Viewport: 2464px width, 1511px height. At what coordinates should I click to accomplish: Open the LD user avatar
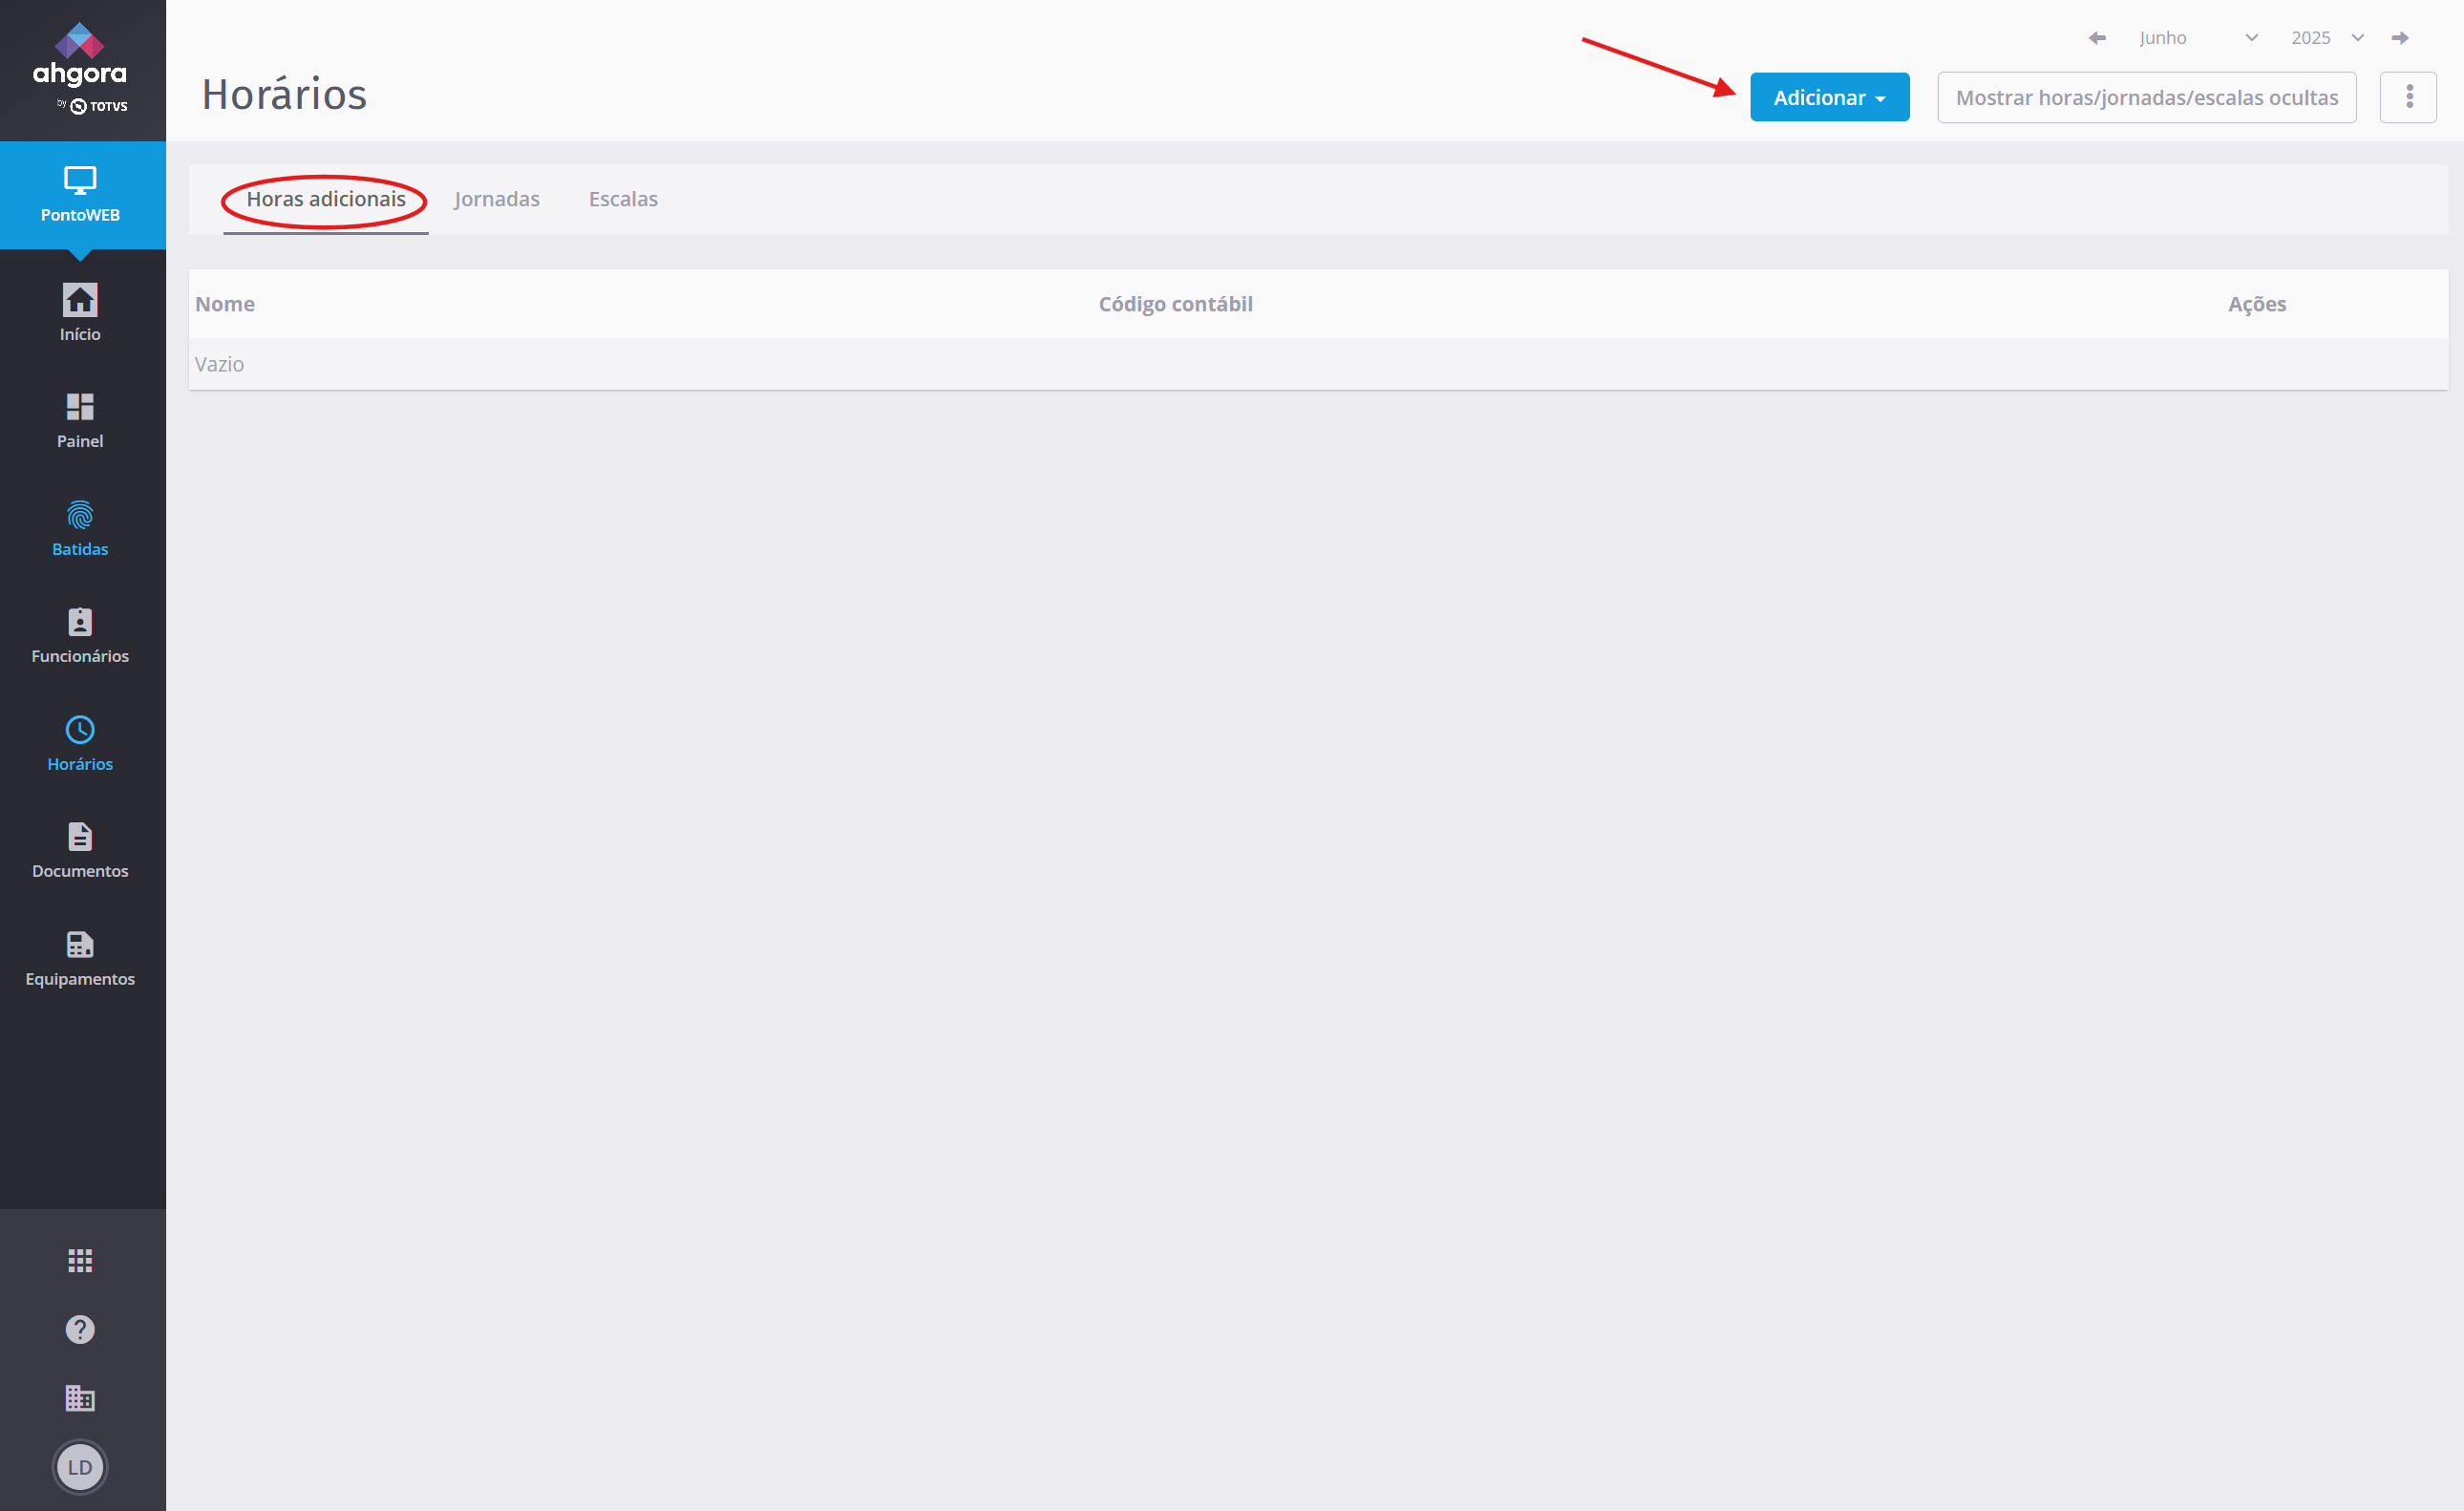click(80, 1467)
